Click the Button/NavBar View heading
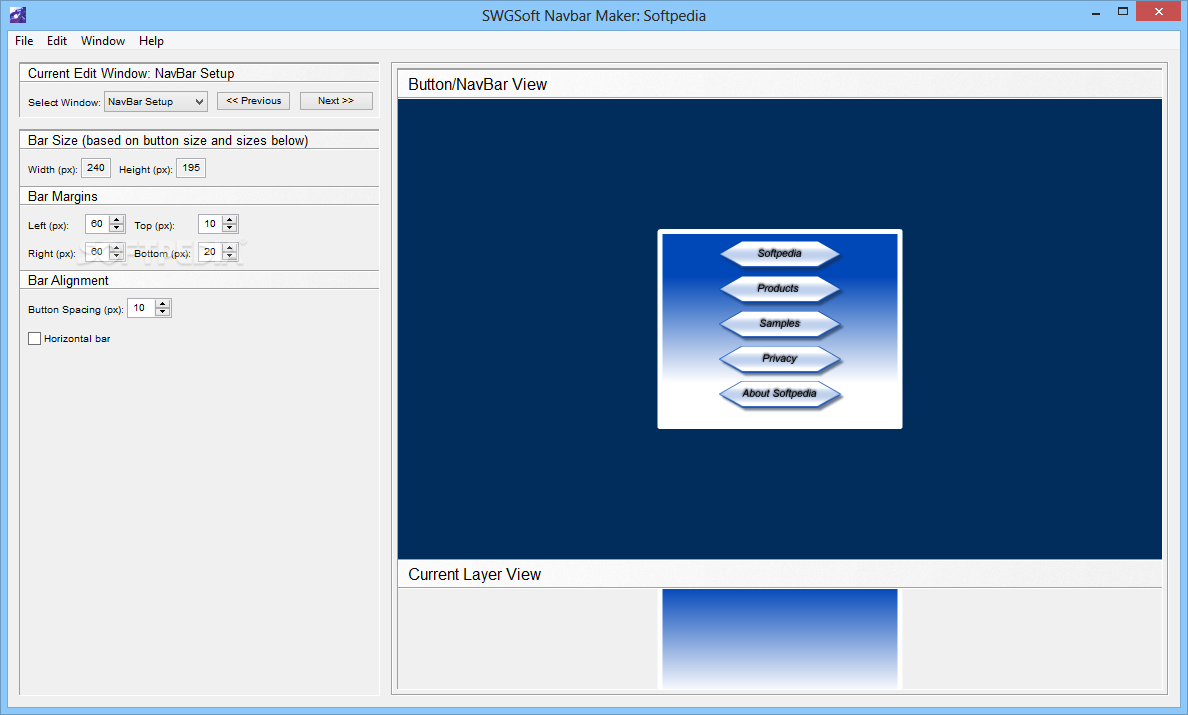 click(477, 85)
